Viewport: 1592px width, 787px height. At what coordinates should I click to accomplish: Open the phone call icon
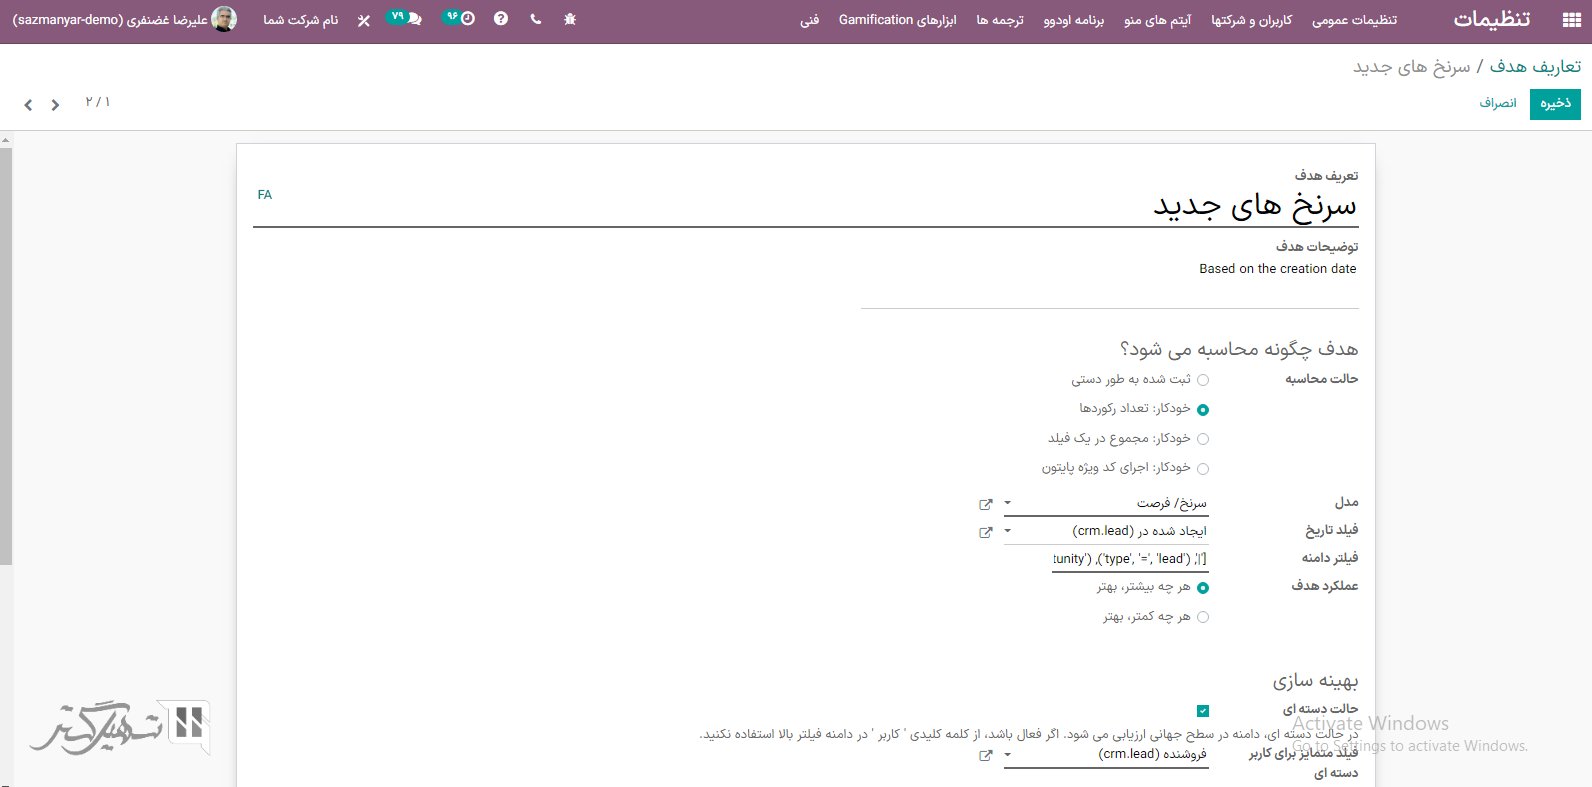coord(536,19)
